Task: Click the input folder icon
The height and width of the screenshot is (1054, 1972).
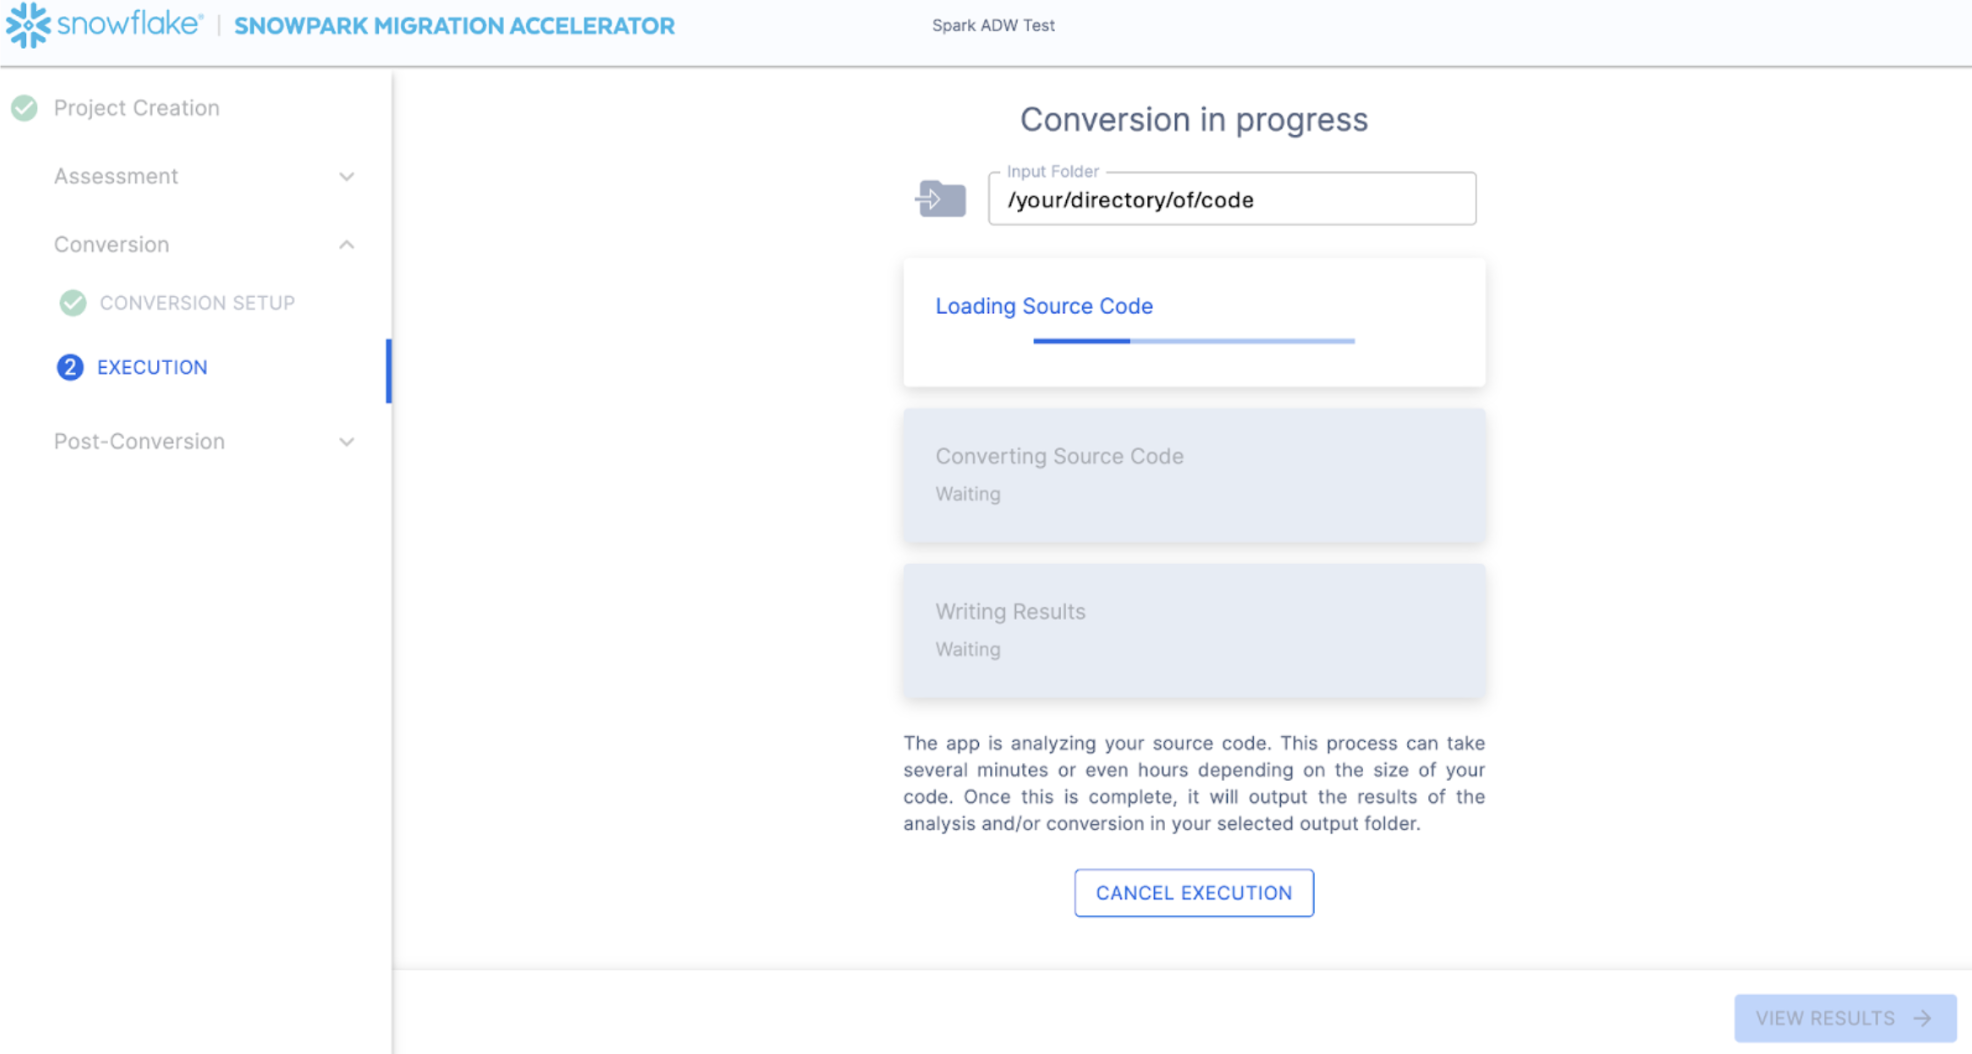Action: [x=941, y=198]
